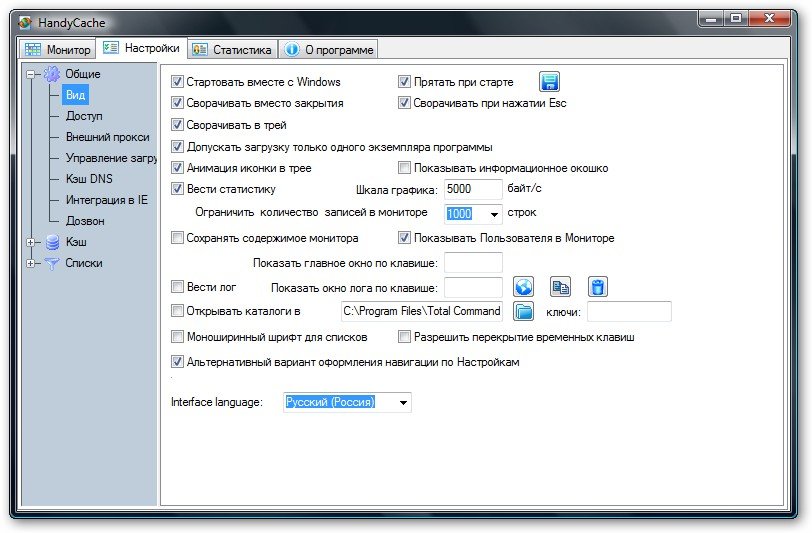Click the copy documents icon beside log field
Viewport: 812px width, 533px height.
[x=561, y=288]
